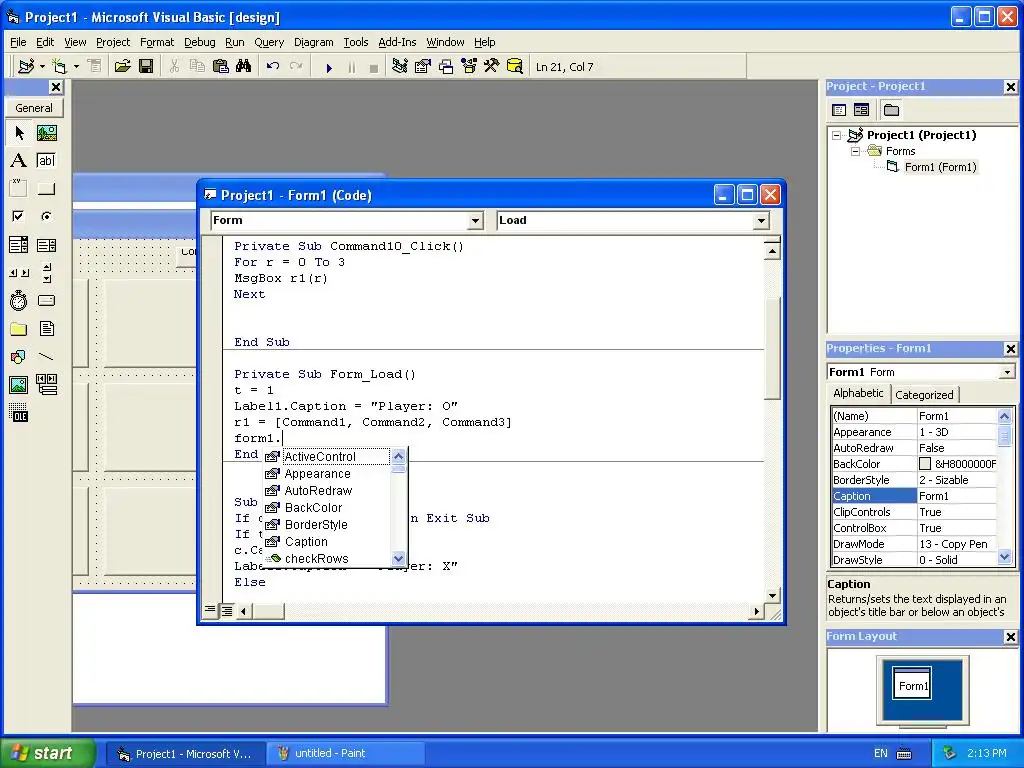This screenshot has height=768, width=1024.
Task: Open the Add-Ins menu
Action: pyautogui.click(x=397, y=42)
